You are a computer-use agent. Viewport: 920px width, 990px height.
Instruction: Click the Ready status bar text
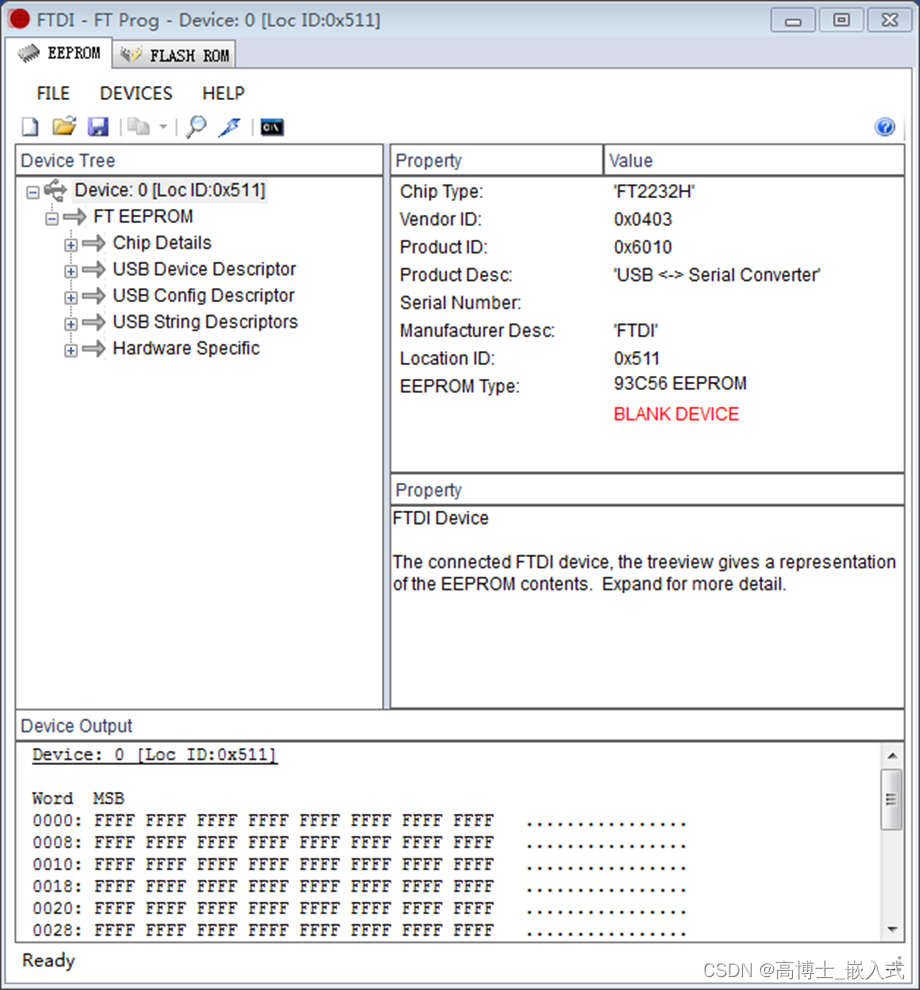pyautogui.click(x=49, y=961)
